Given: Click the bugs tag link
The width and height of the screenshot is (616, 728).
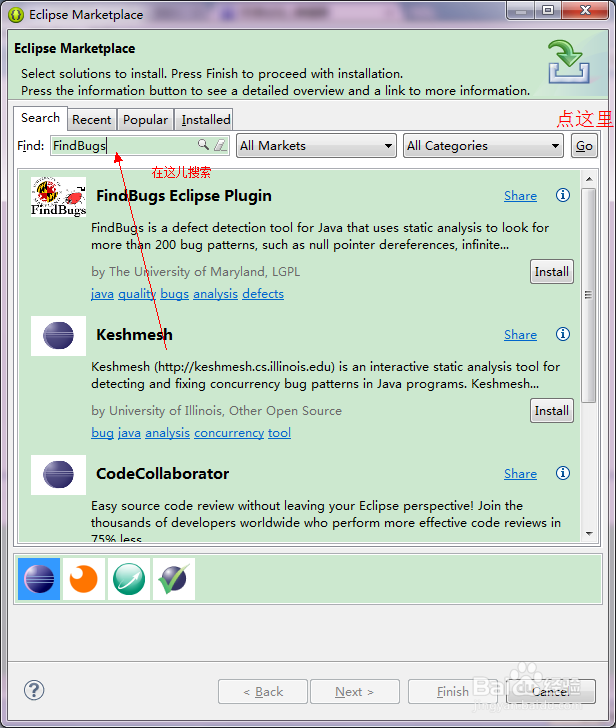Looking at the screenshot, I should 175,294.
